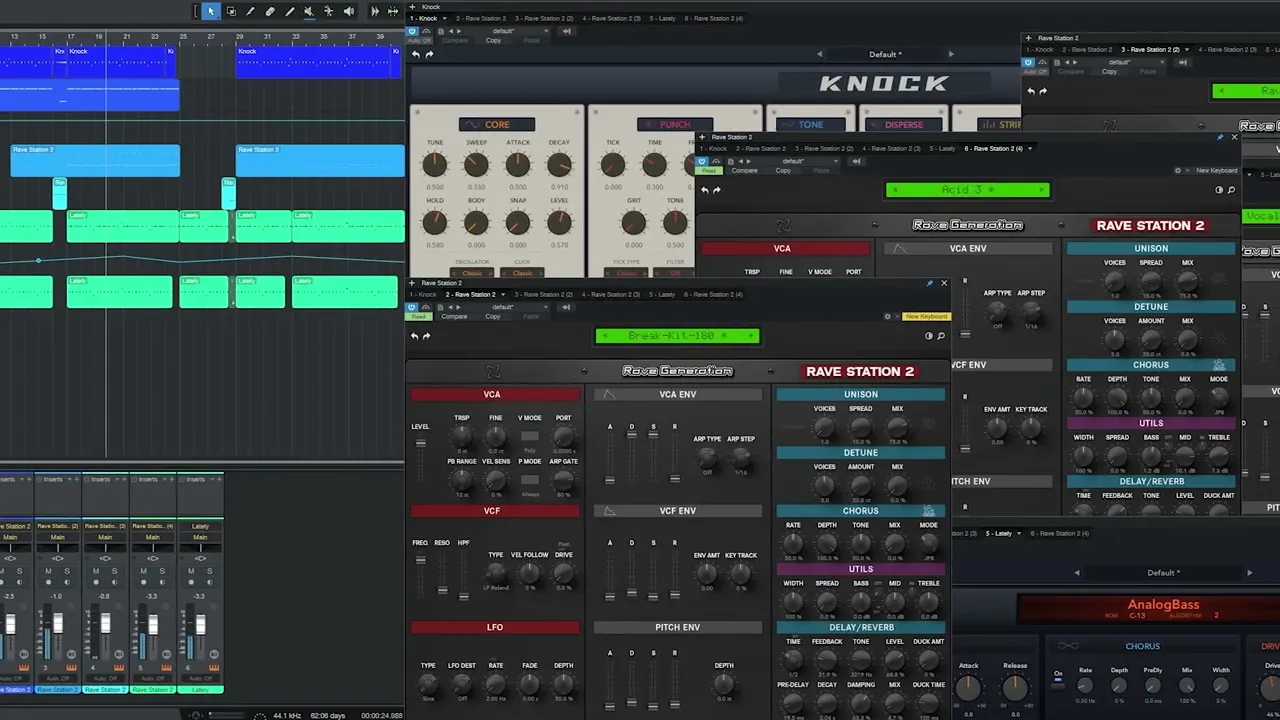
Task: Open Main output selector on Lately channel
Action: click(200, 537)
